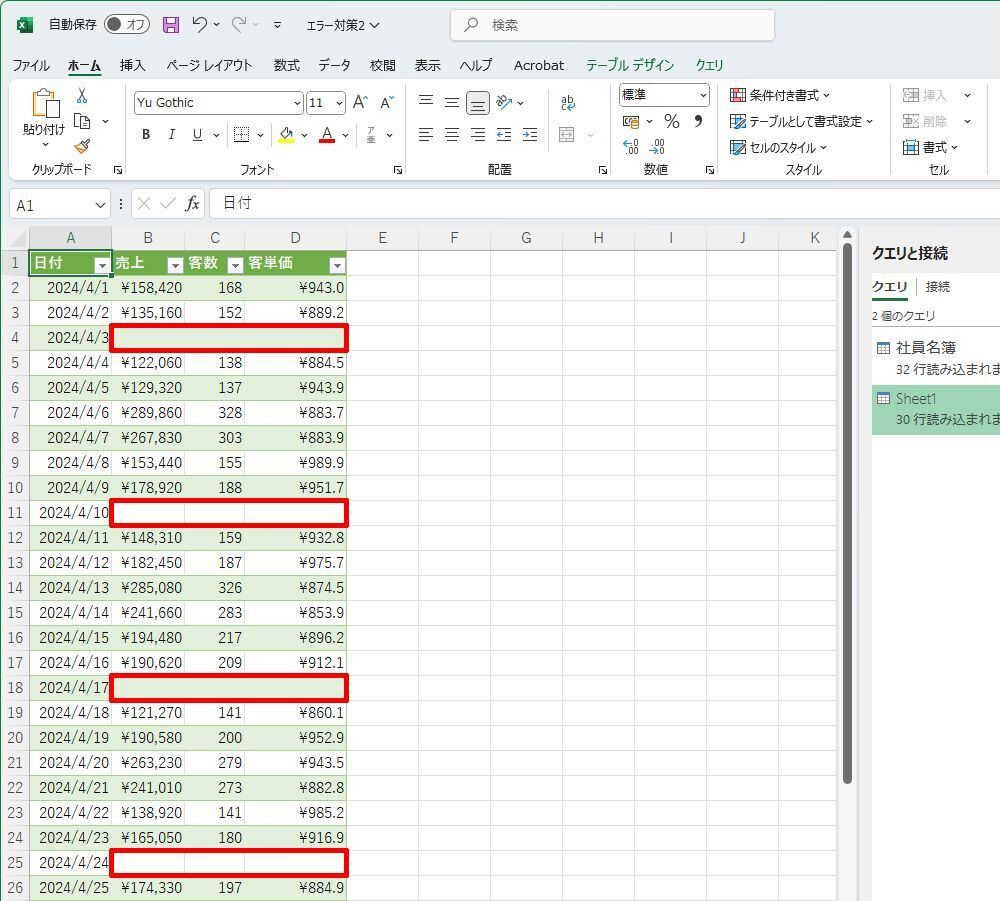Click the Undo arrow icon
The height and width of the screenshot is (901, 1000).
point(200,25)
